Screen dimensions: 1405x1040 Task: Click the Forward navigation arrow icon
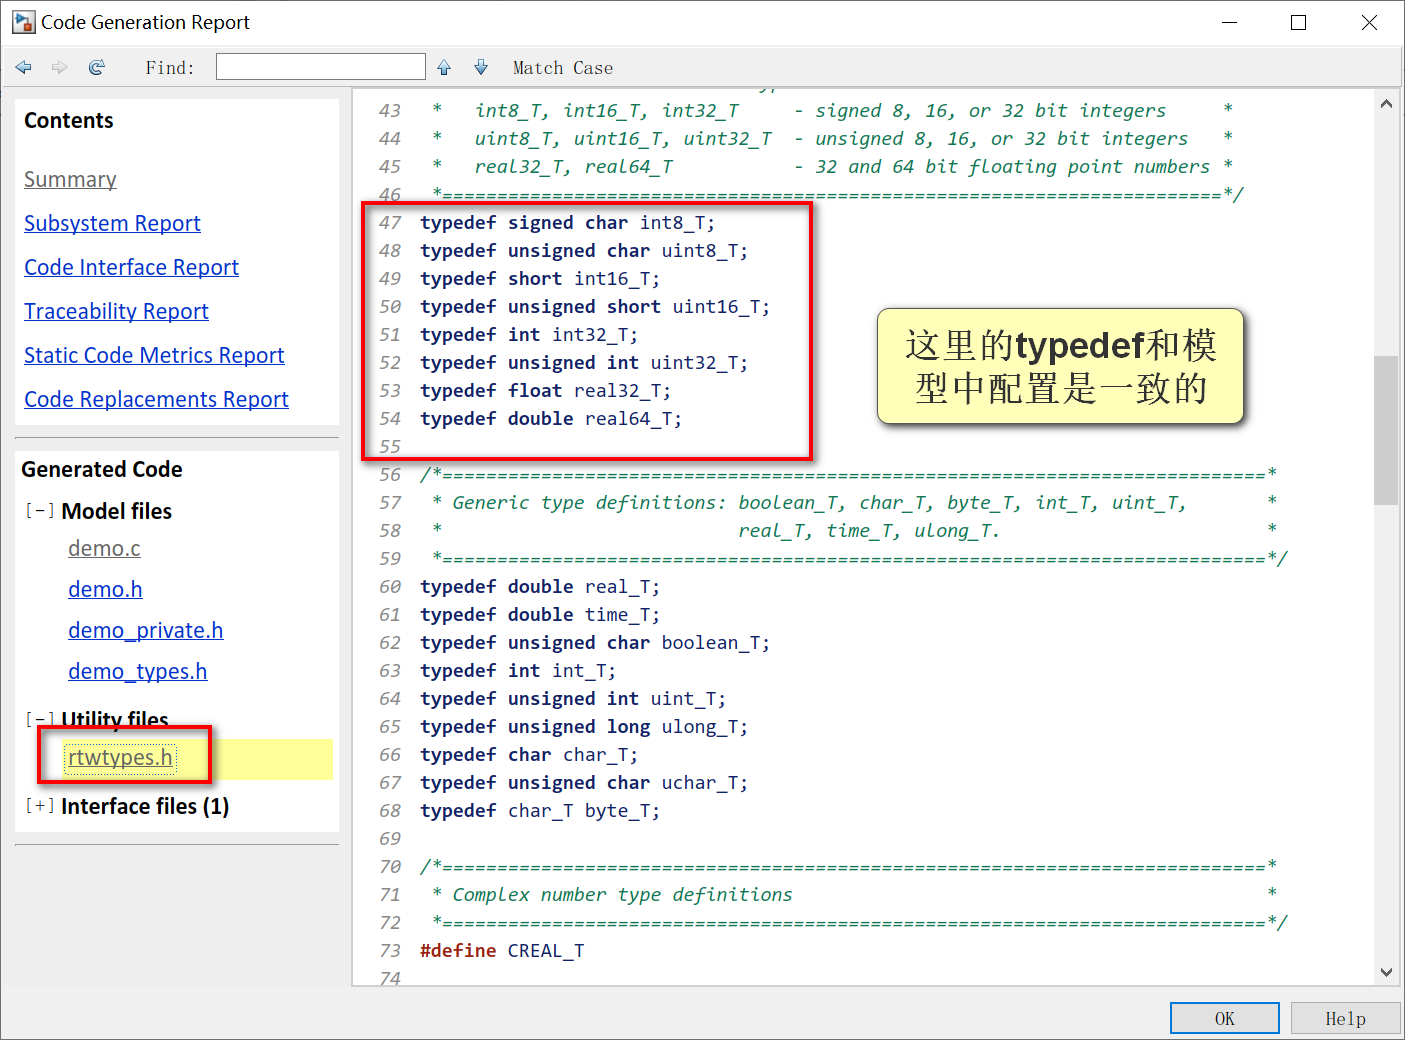[x=60, y=67]
